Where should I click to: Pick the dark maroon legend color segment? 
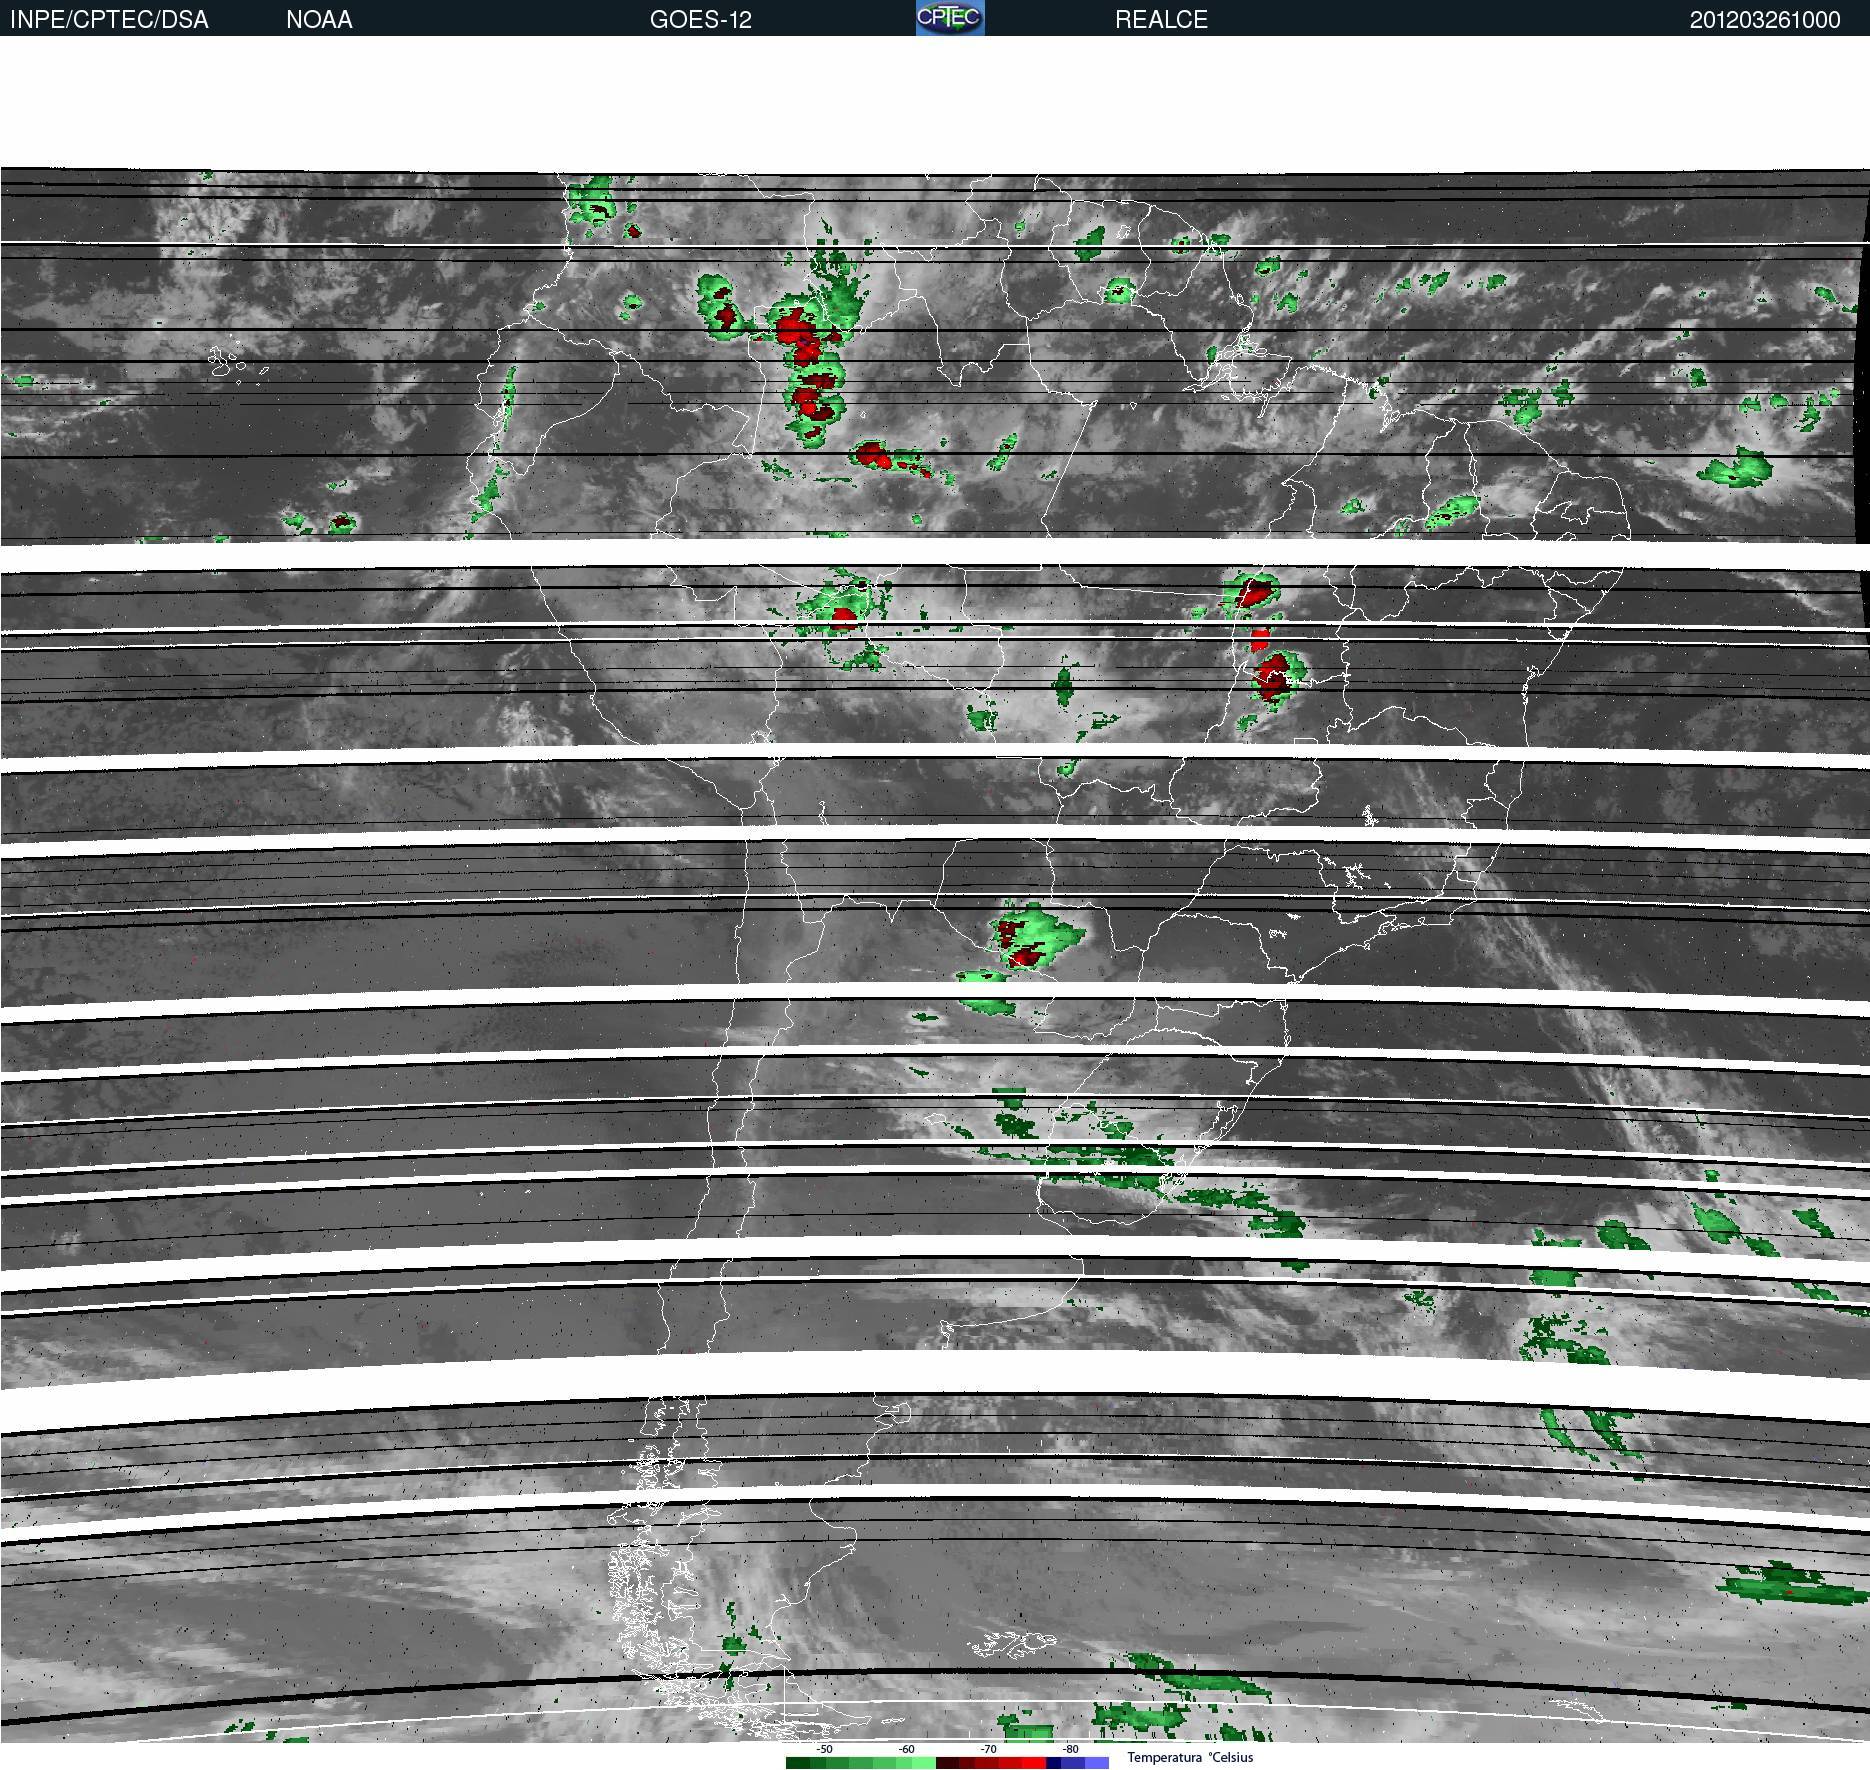(948, 1763)
